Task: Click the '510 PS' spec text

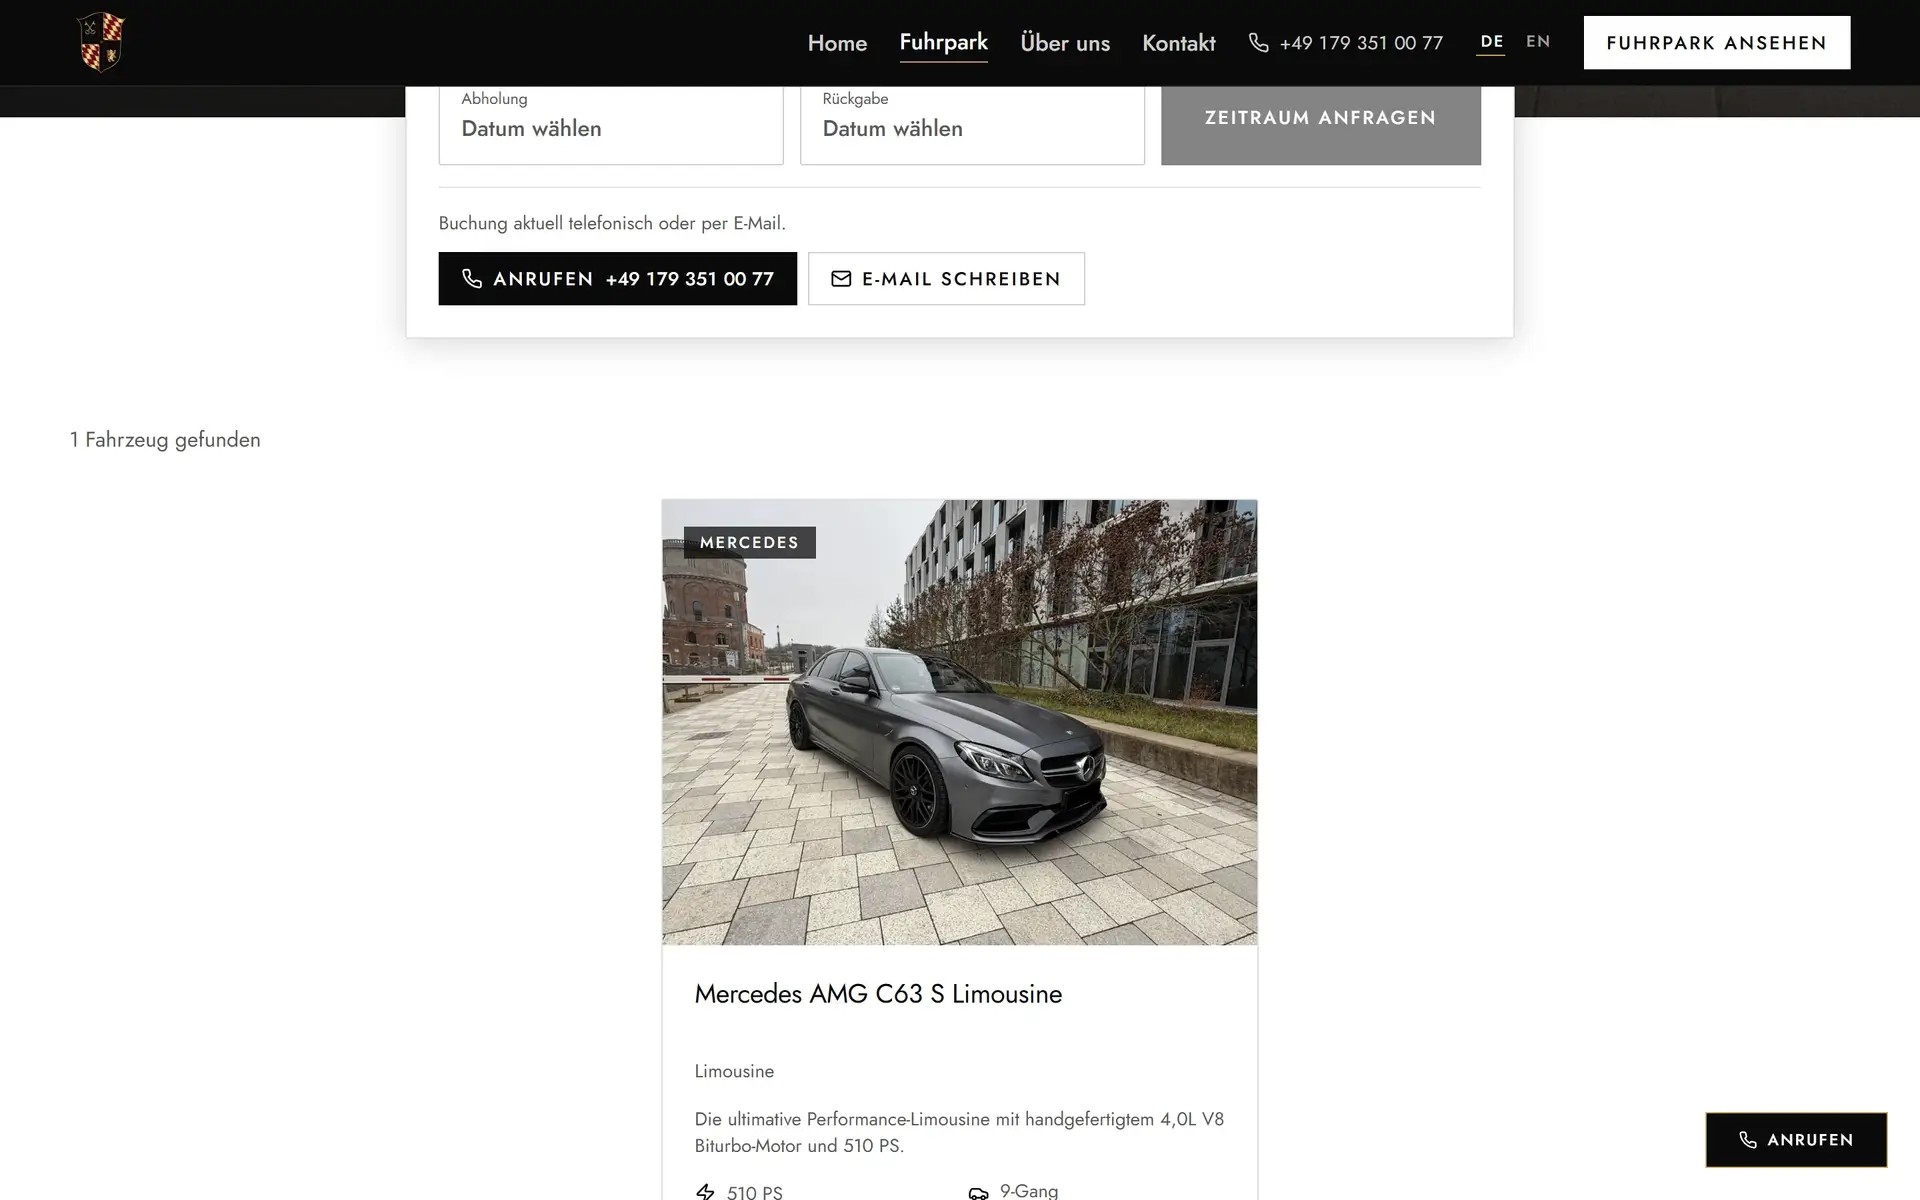Action: 755,1192
